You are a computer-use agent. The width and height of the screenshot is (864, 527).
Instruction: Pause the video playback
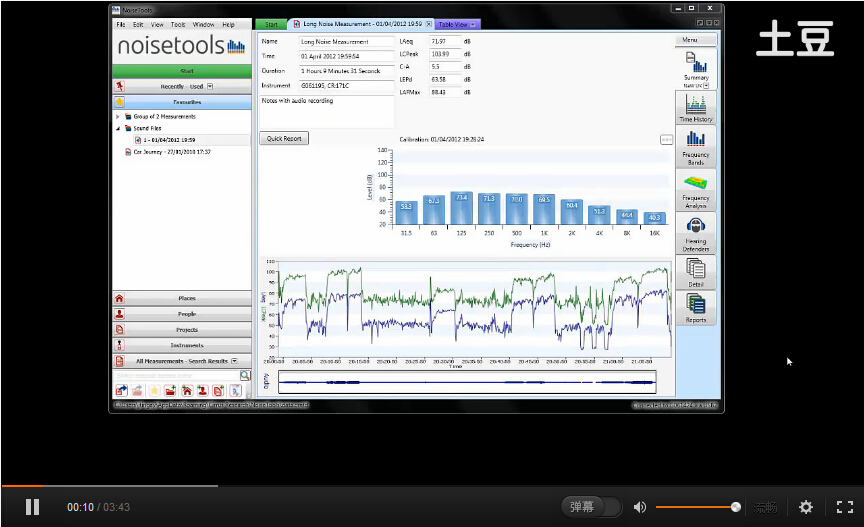[x=33, y=507]
